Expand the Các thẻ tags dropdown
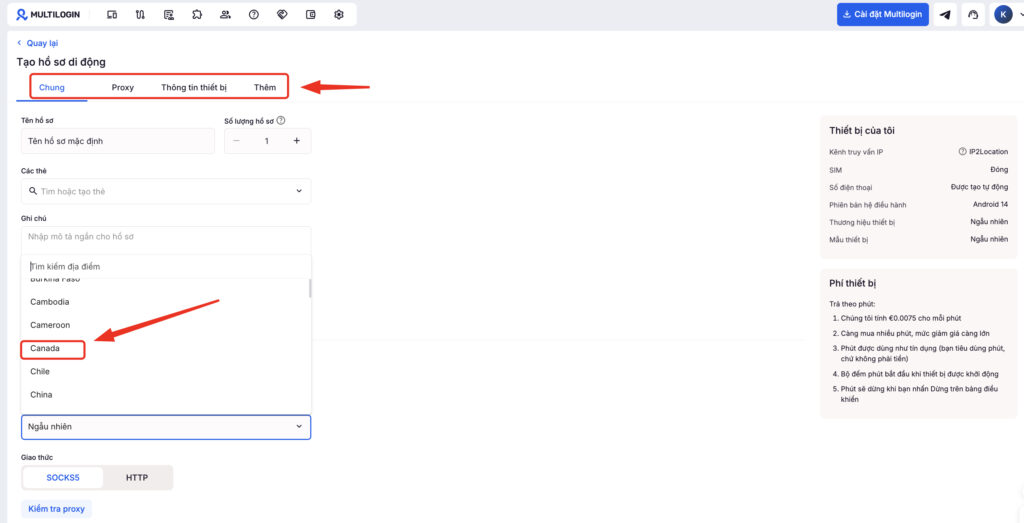Image resolution: width=1024 pixels, height=523 pixels. point(298,191)
